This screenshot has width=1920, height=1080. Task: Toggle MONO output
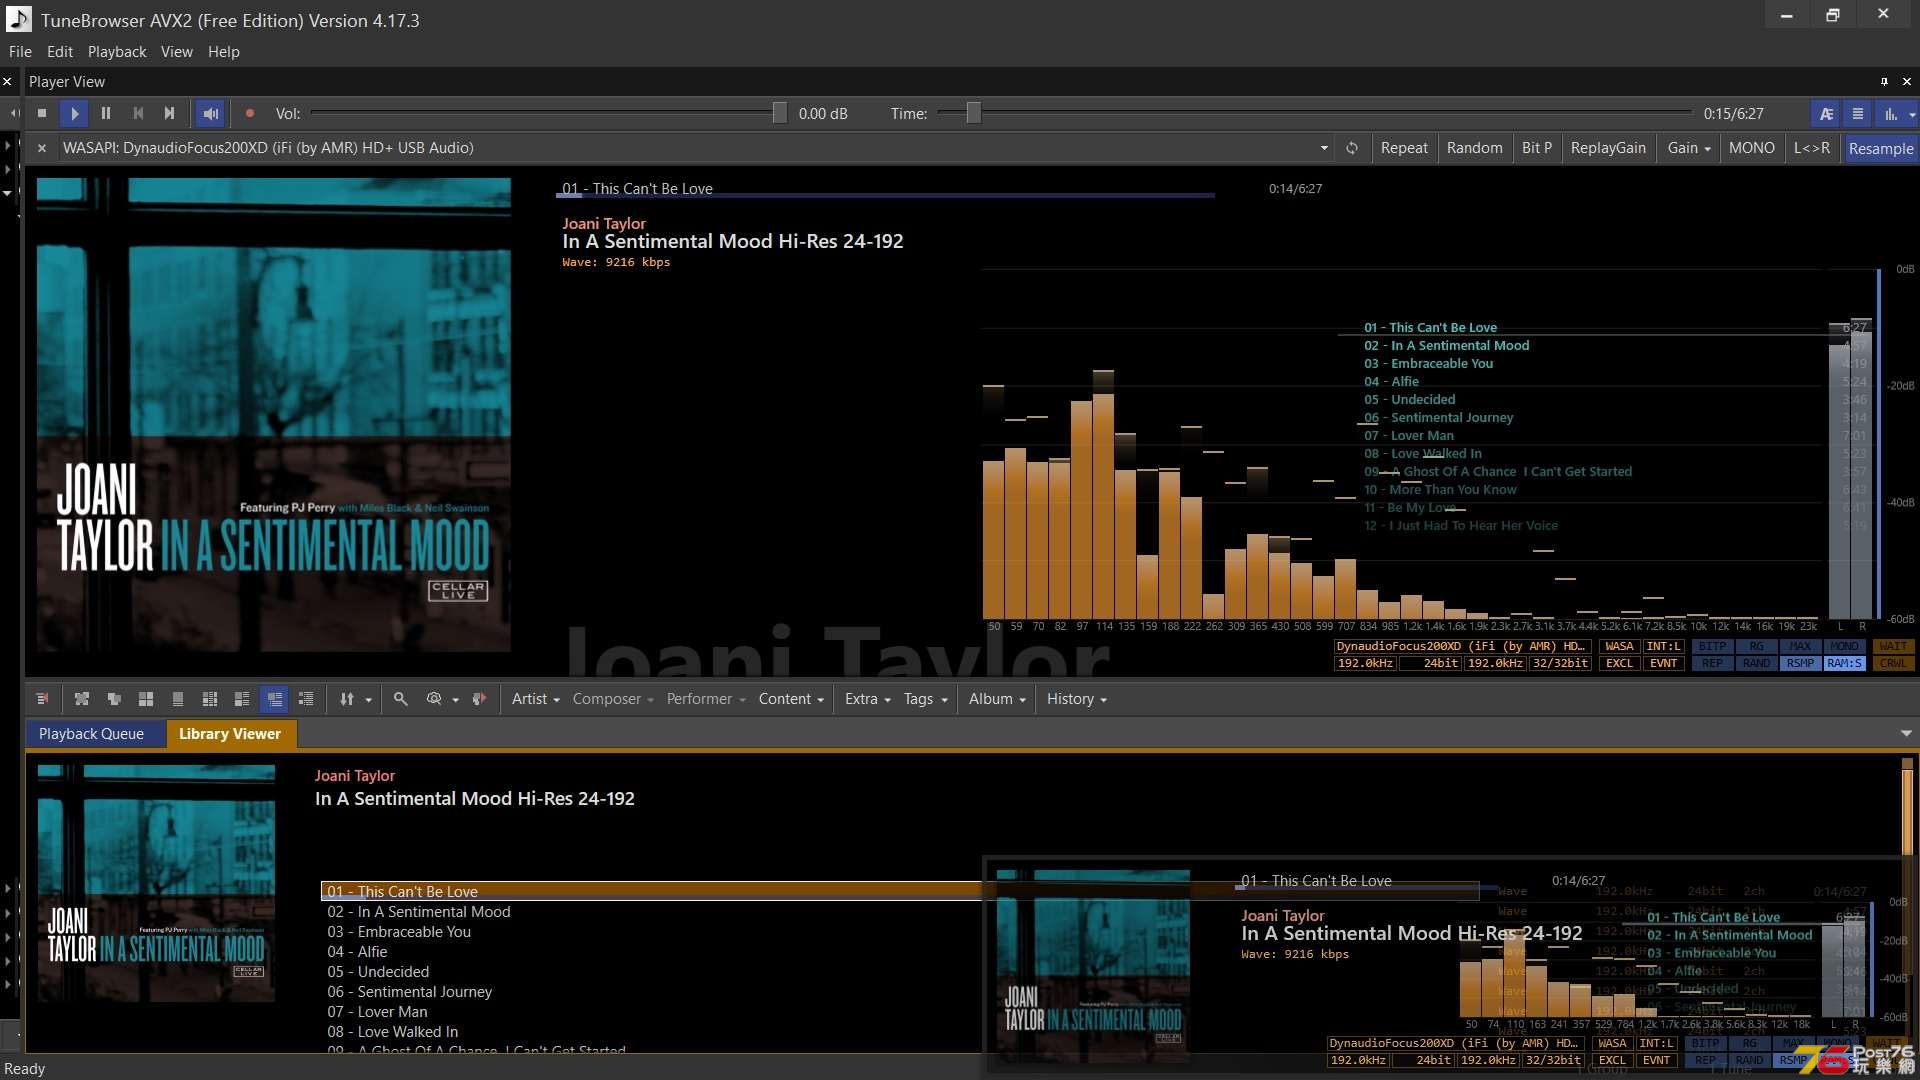point(1752,148)
